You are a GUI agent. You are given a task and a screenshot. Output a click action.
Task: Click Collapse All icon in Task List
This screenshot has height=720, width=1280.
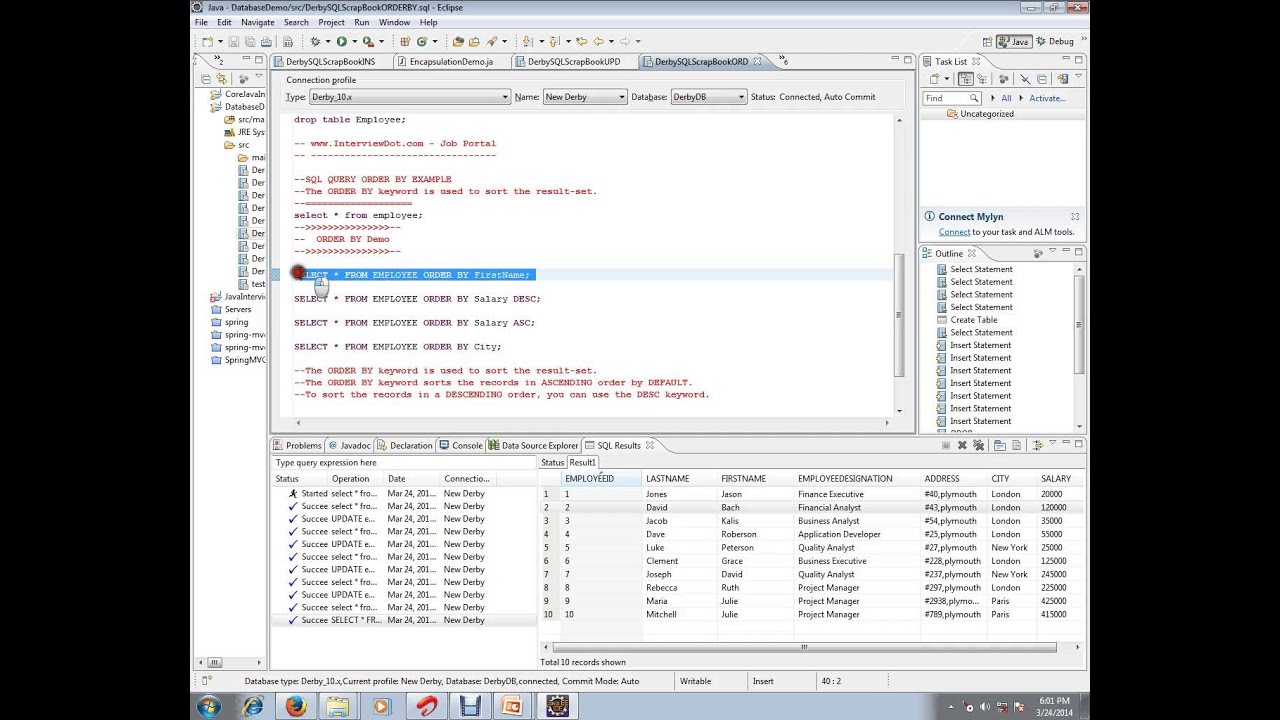(x=1042, y=78)
